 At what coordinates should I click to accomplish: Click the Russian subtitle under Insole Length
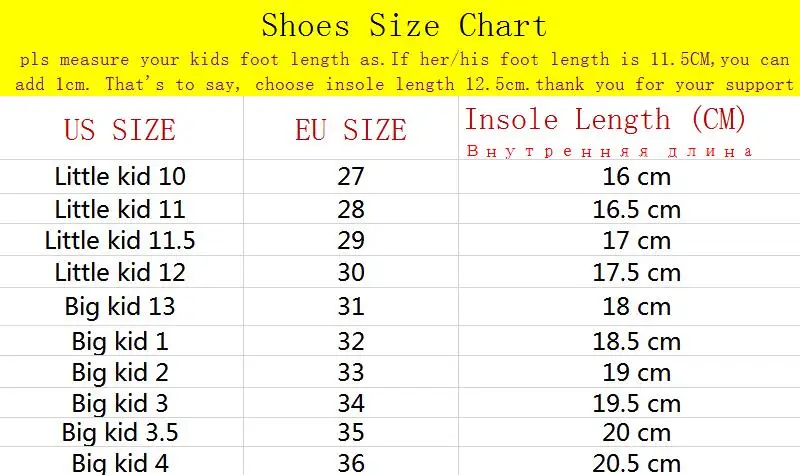(609, 152)
